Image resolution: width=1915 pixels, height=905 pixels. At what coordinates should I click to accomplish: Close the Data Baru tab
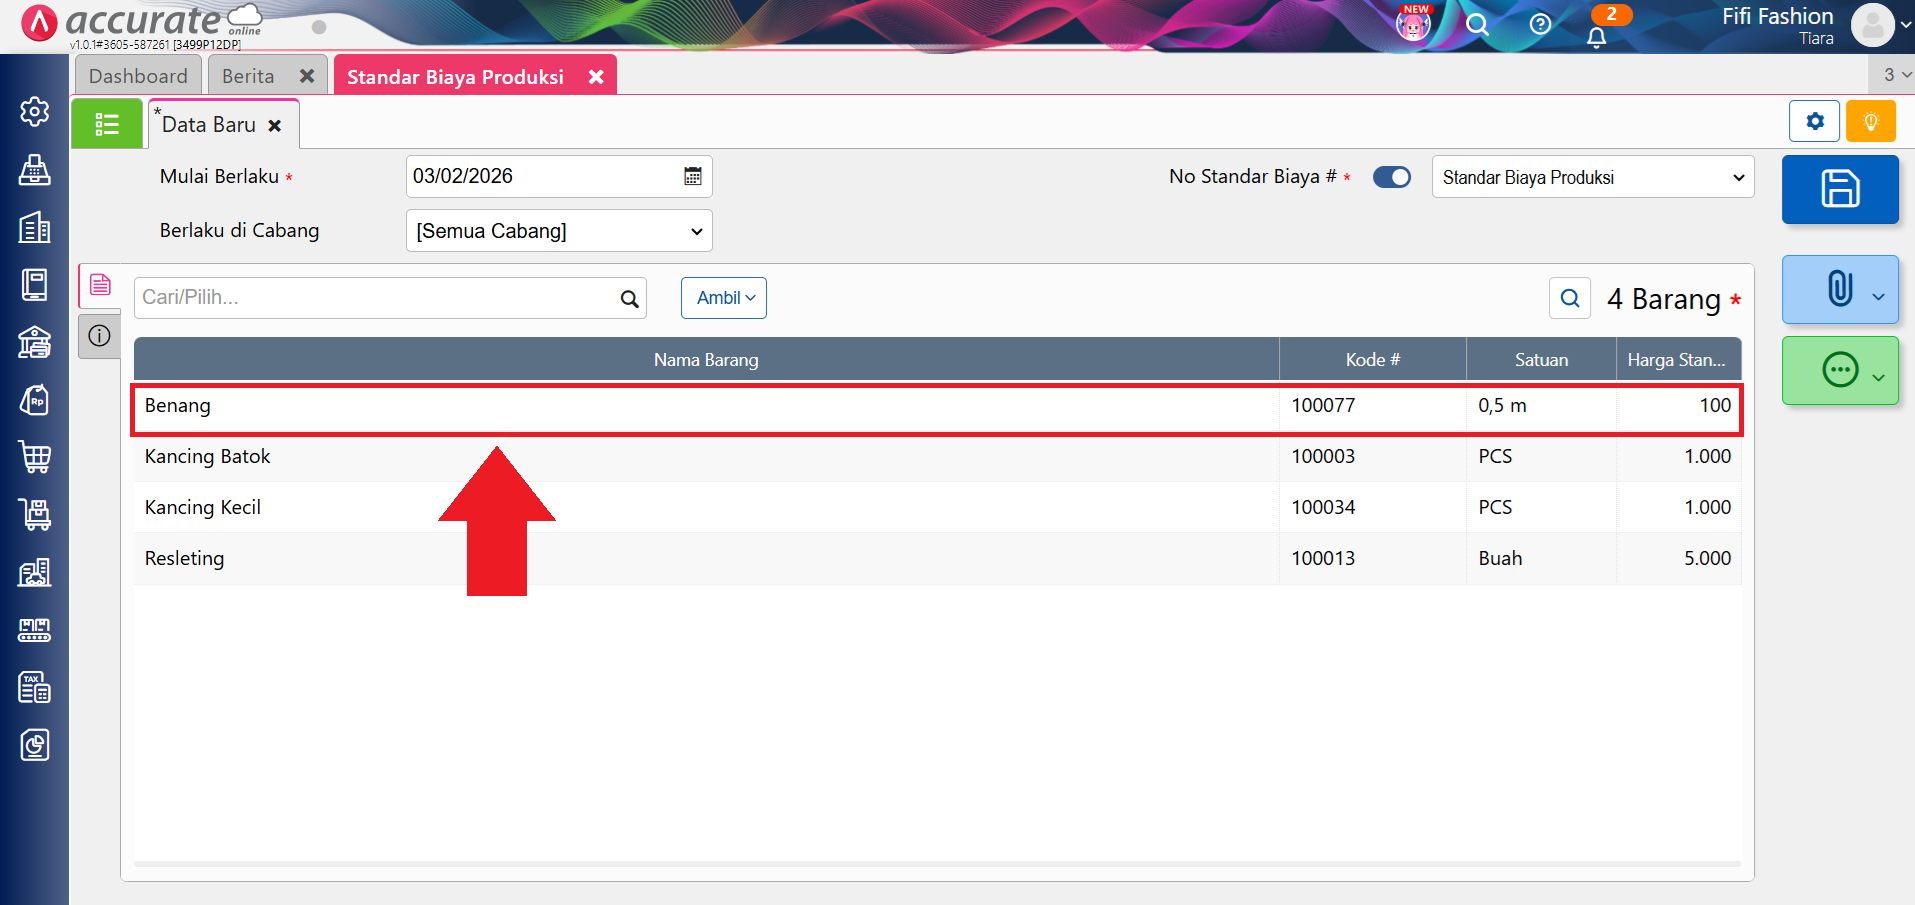click(275, 126)
